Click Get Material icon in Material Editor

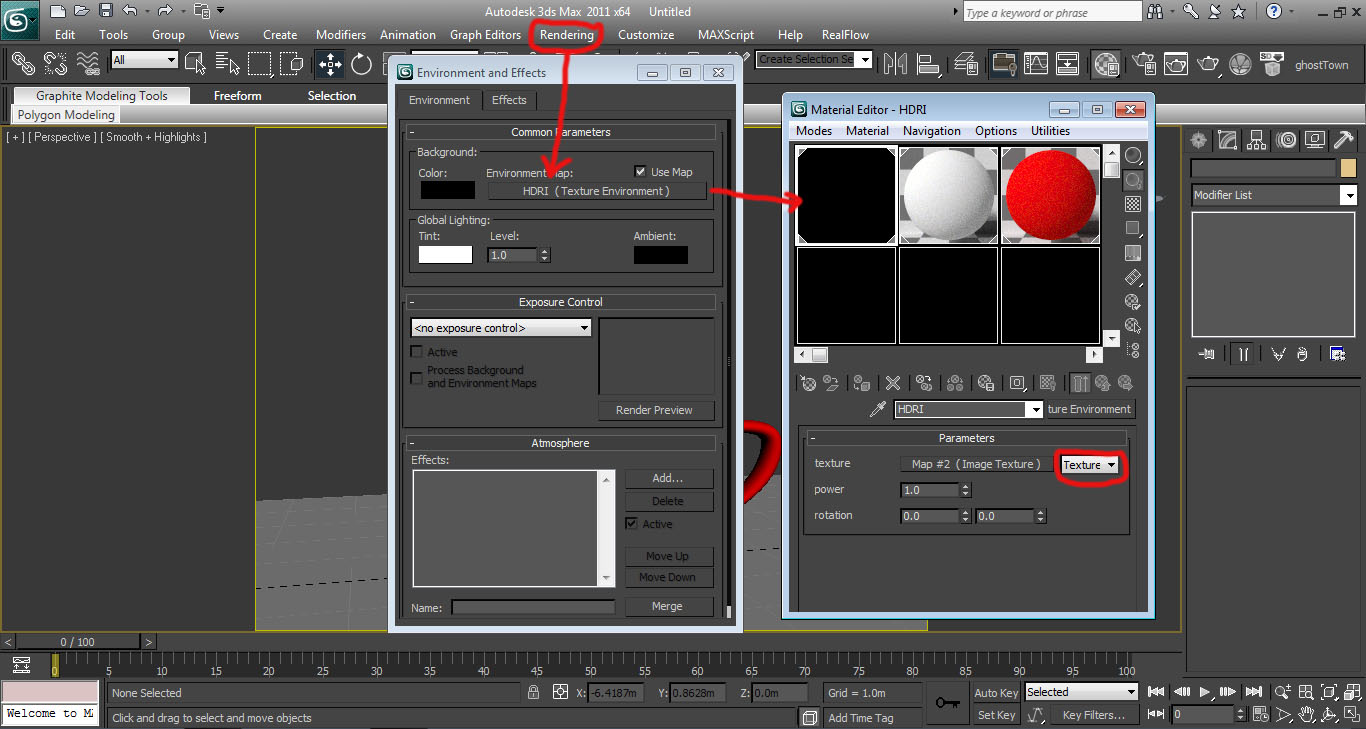[808, 383]
